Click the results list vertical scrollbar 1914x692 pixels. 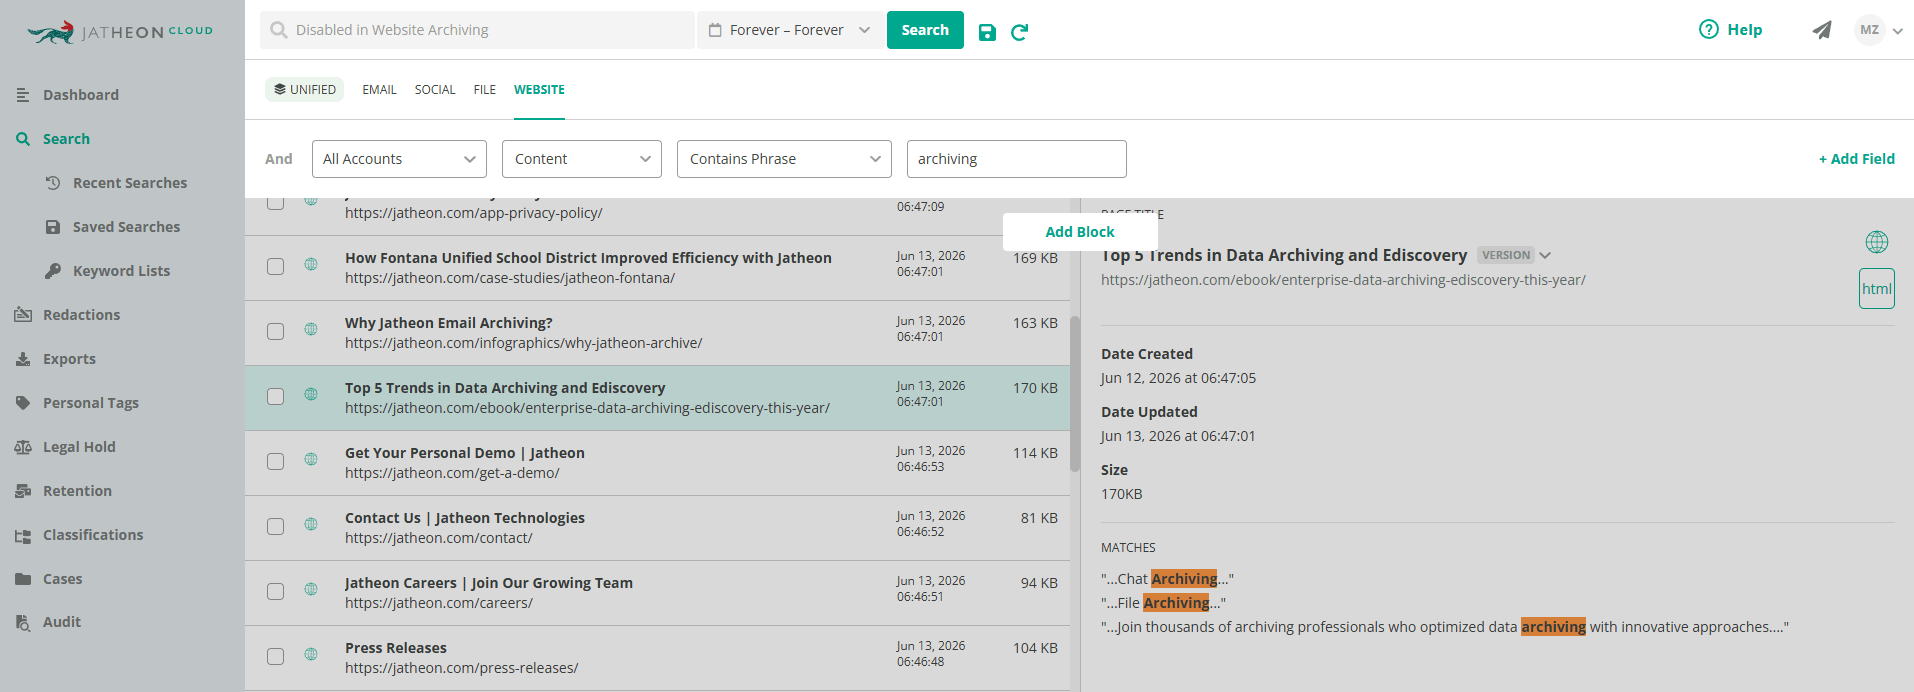(x=1075, y=394)
